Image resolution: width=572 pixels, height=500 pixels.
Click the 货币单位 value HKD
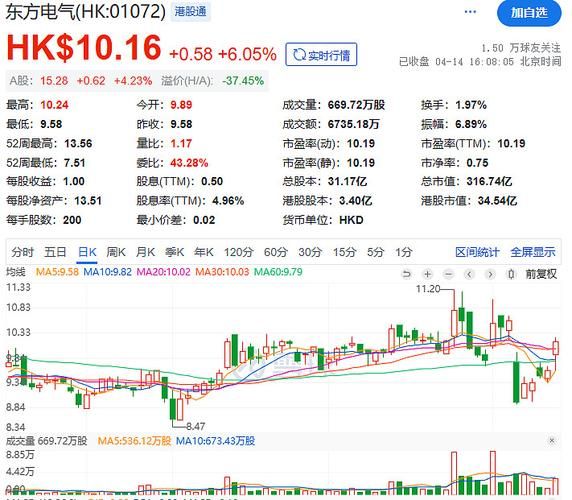tap(351, 220)
